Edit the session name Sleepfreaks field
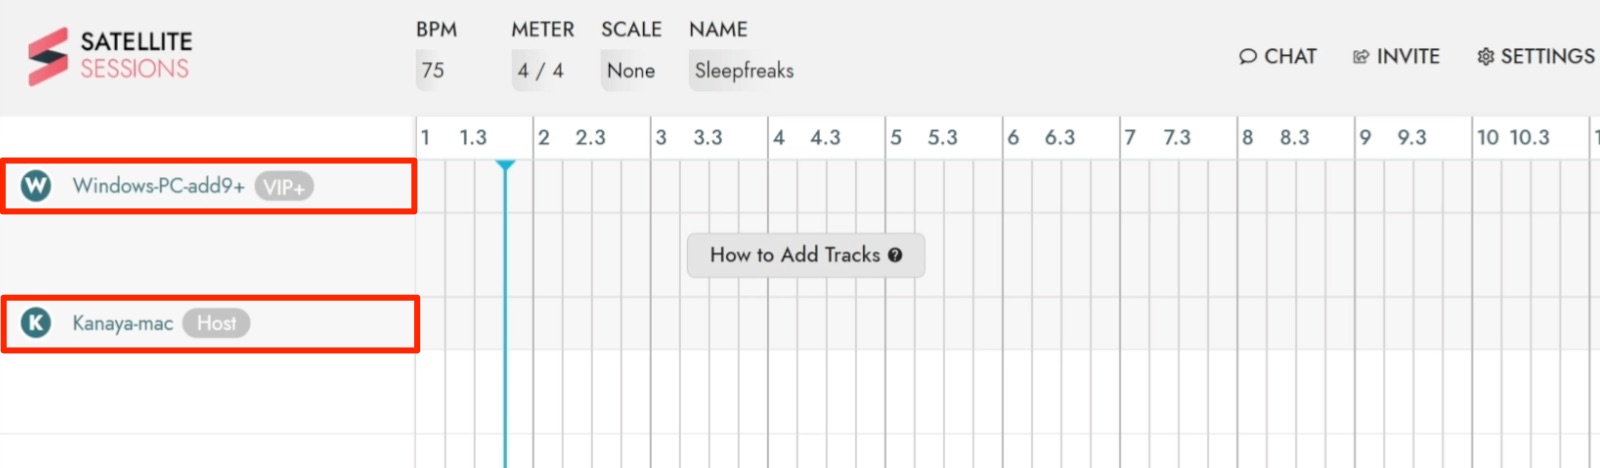The width and height of the screenshot is (1600, 468). click(744, 71)
